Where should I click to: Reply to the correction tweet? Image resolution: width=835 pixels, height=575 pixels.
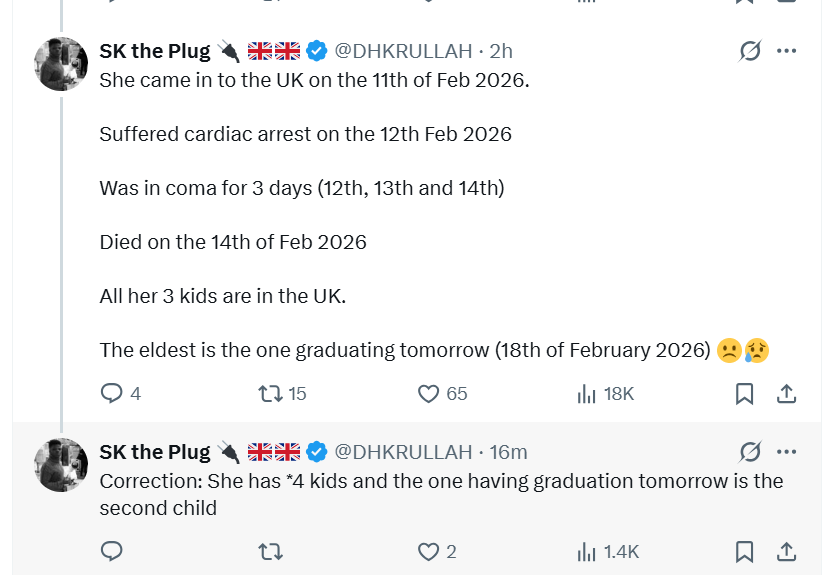[112, 551]
